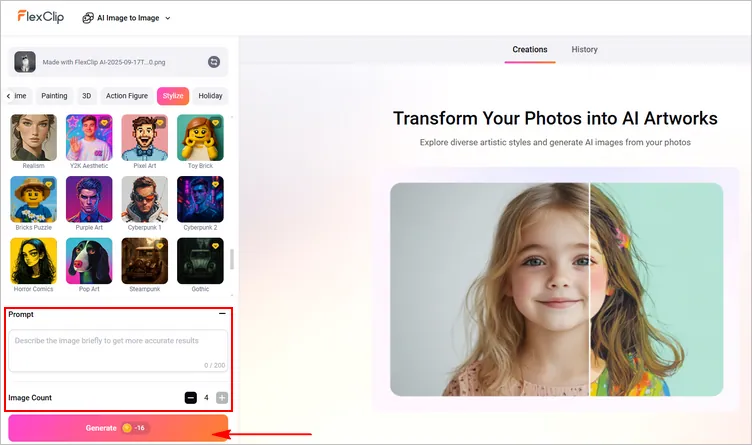The image size is (752, 445).
Task: Choose the Cyberpunk 1 style
Action: (145, 199)
